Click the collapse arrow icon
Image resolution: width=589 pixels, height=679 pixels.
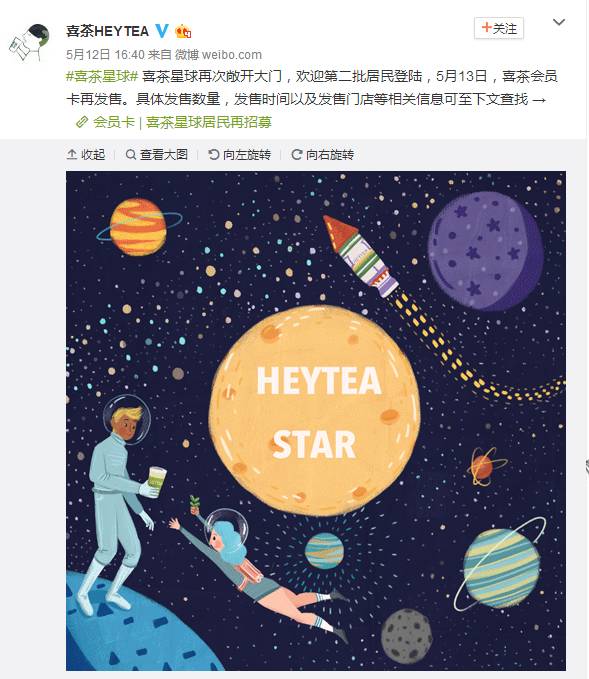(72, 155)
